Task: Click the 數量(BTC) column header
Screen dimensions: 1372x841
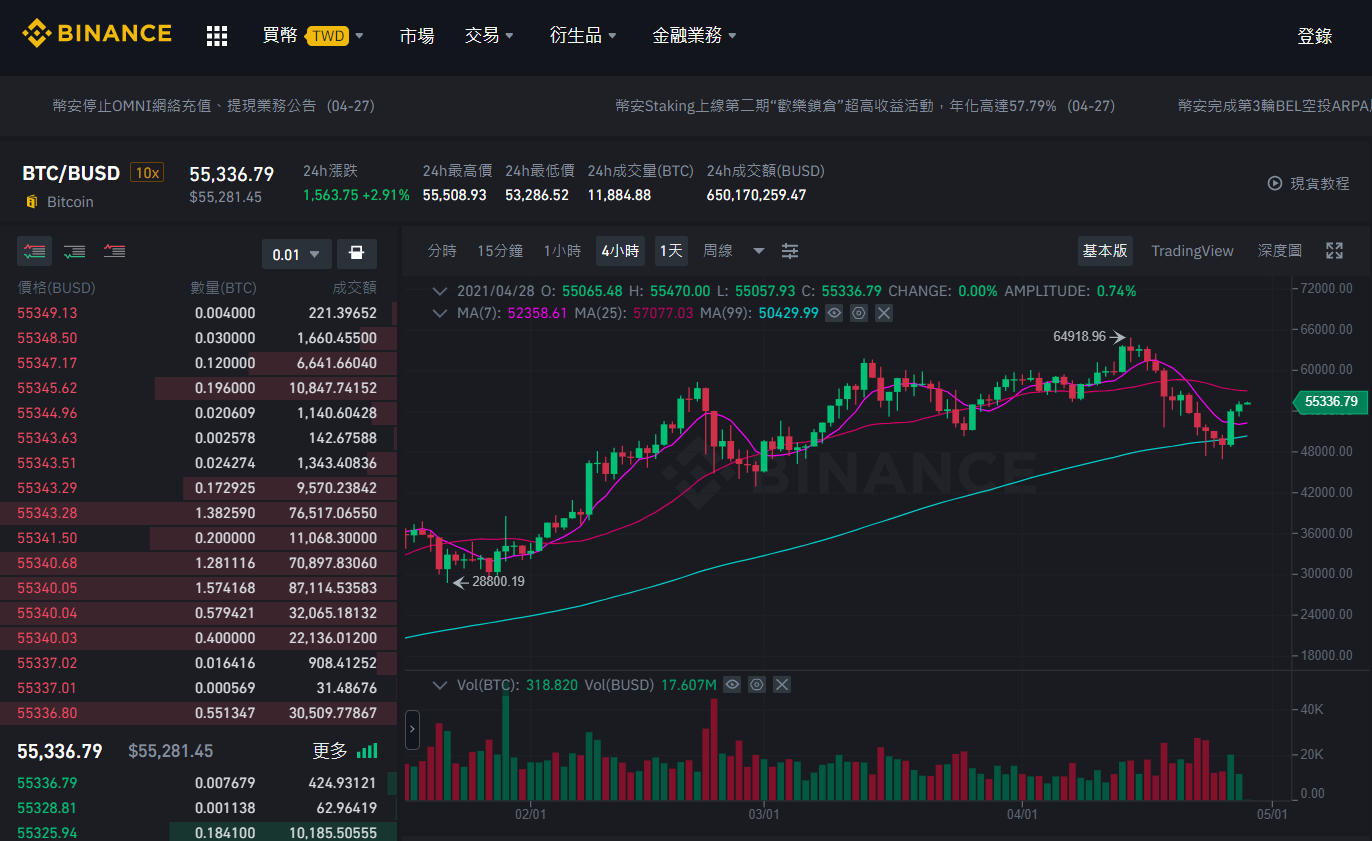Action: tap(224, 288)
